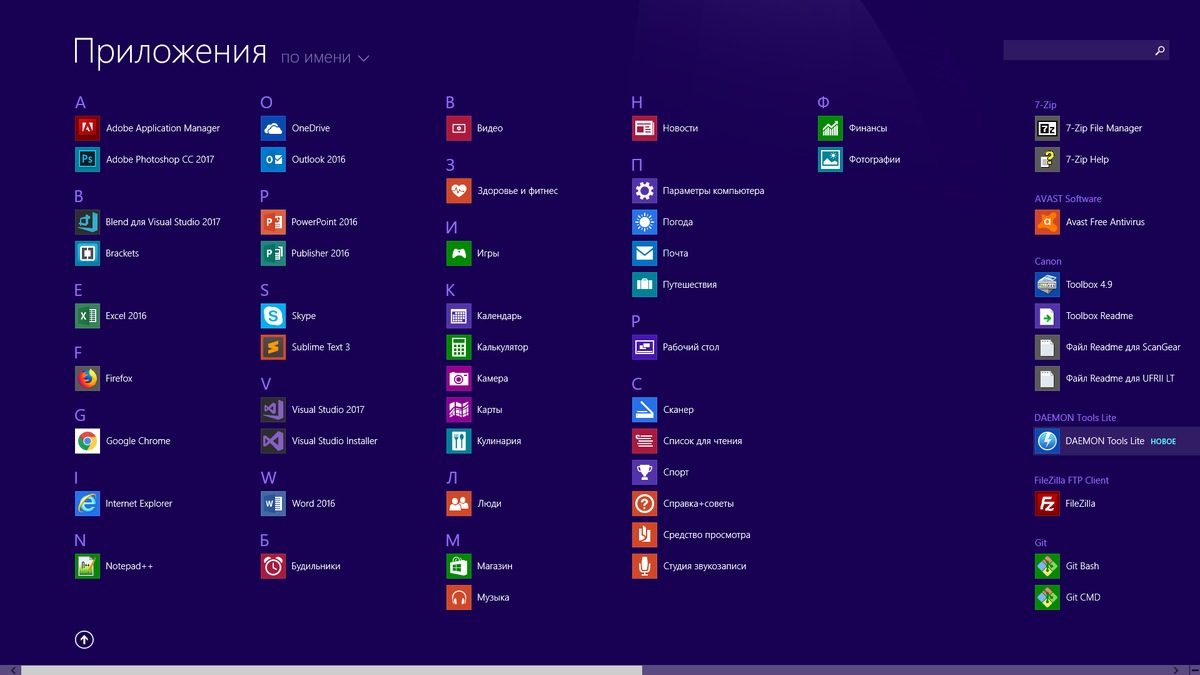Launch Сканер app icon

645,409
